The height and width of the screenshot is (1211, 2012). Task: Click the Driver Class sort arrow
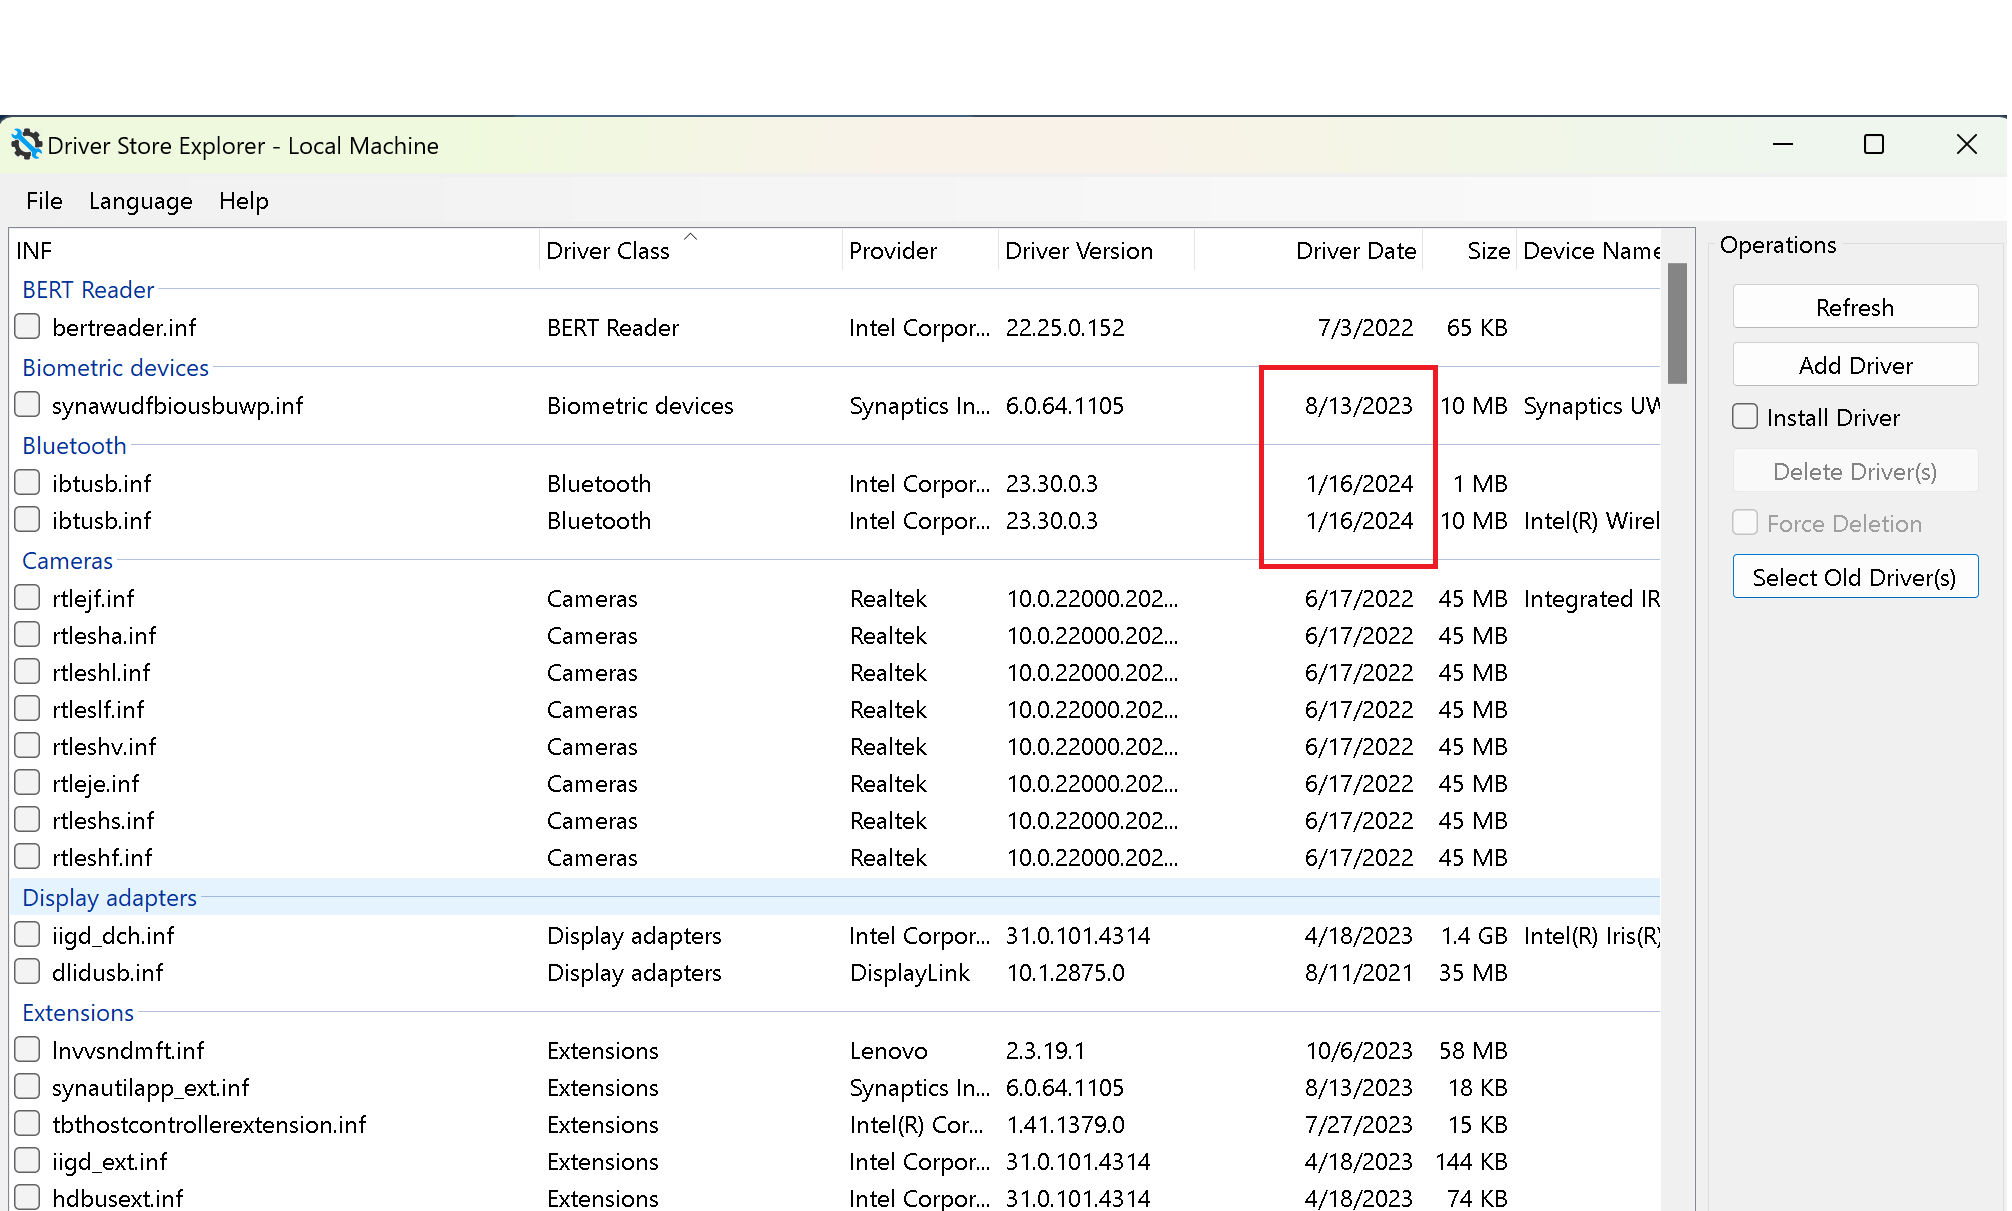click(x=690, y=237)
